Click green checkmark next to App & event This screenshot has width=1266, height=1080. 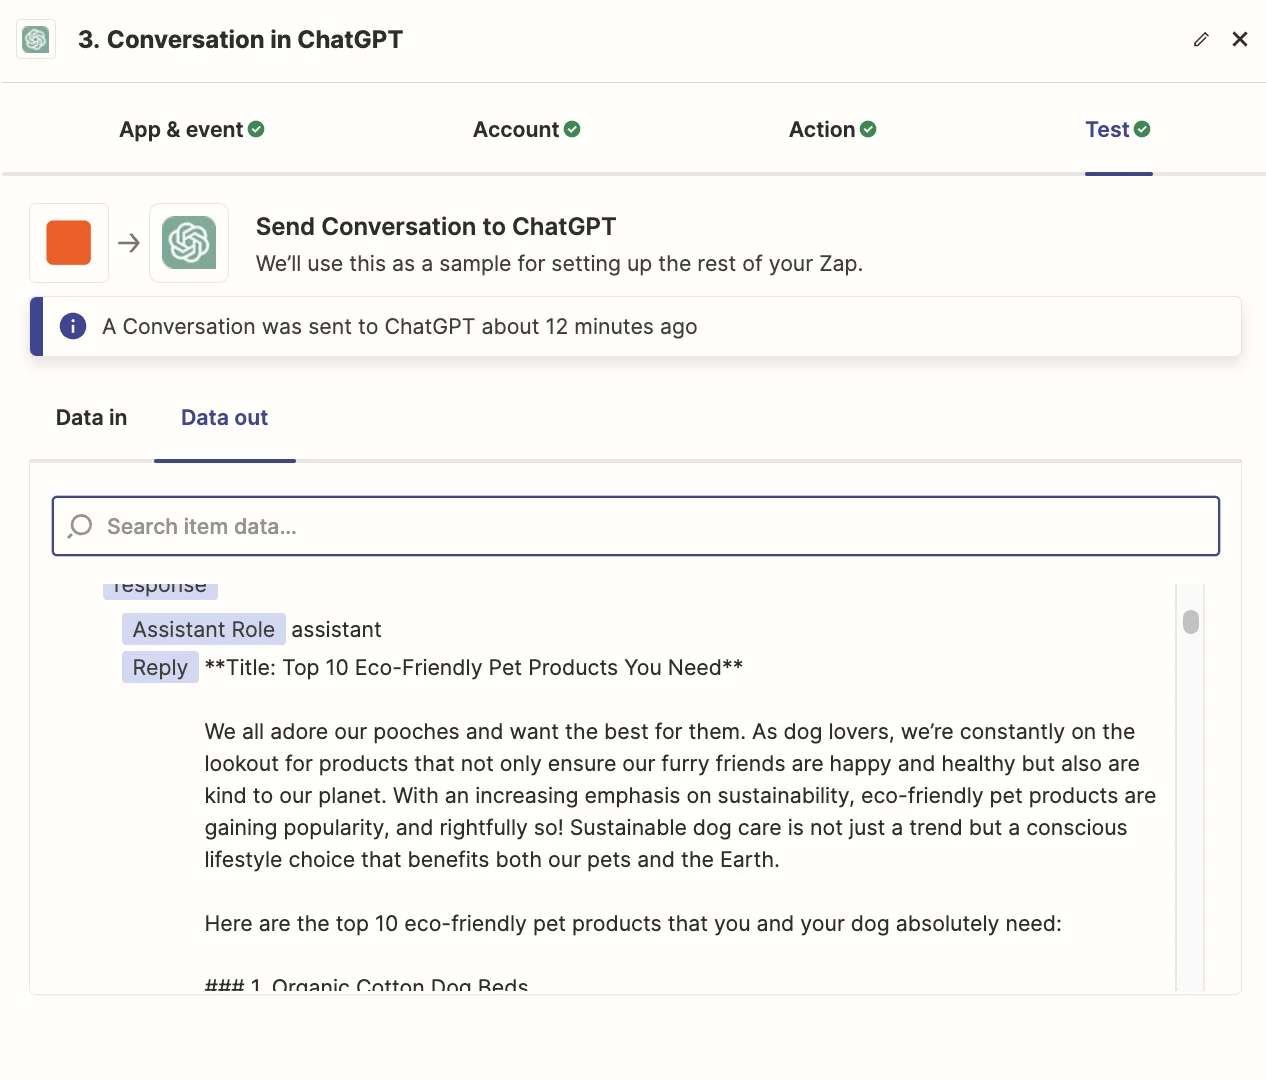click(256, 129)
